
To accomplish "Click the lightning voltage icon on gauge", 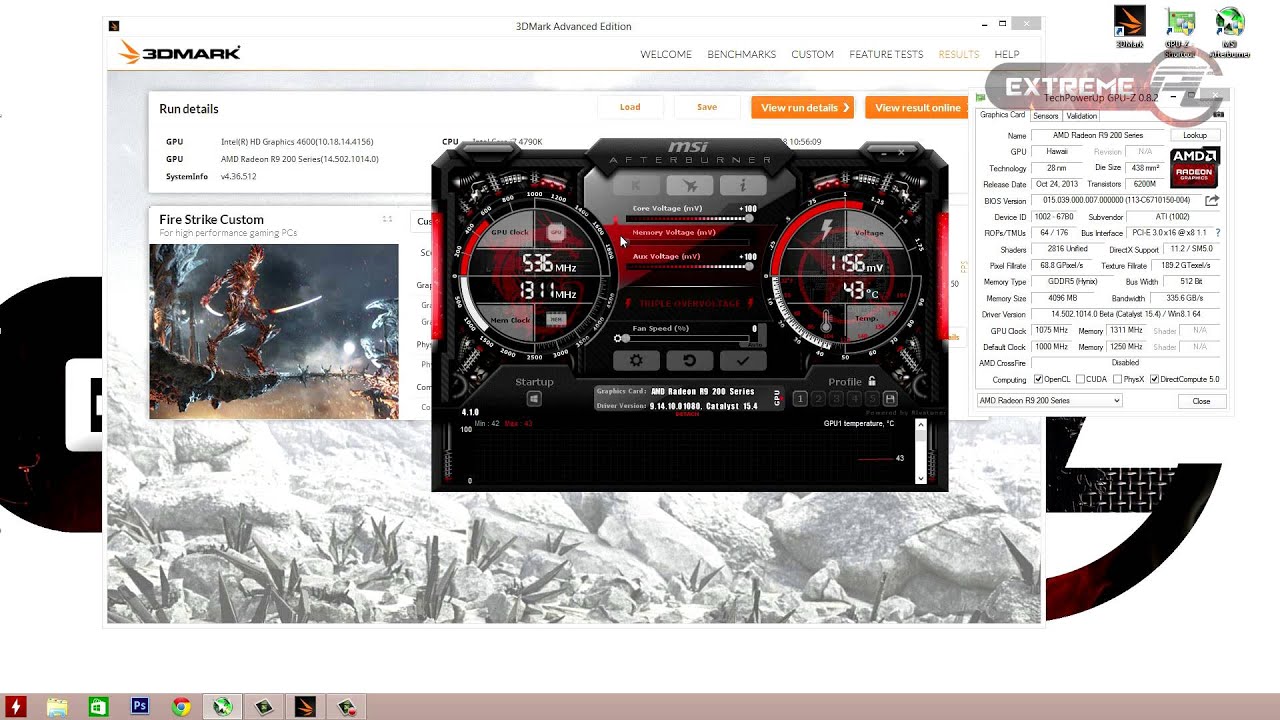I will 826,231.
